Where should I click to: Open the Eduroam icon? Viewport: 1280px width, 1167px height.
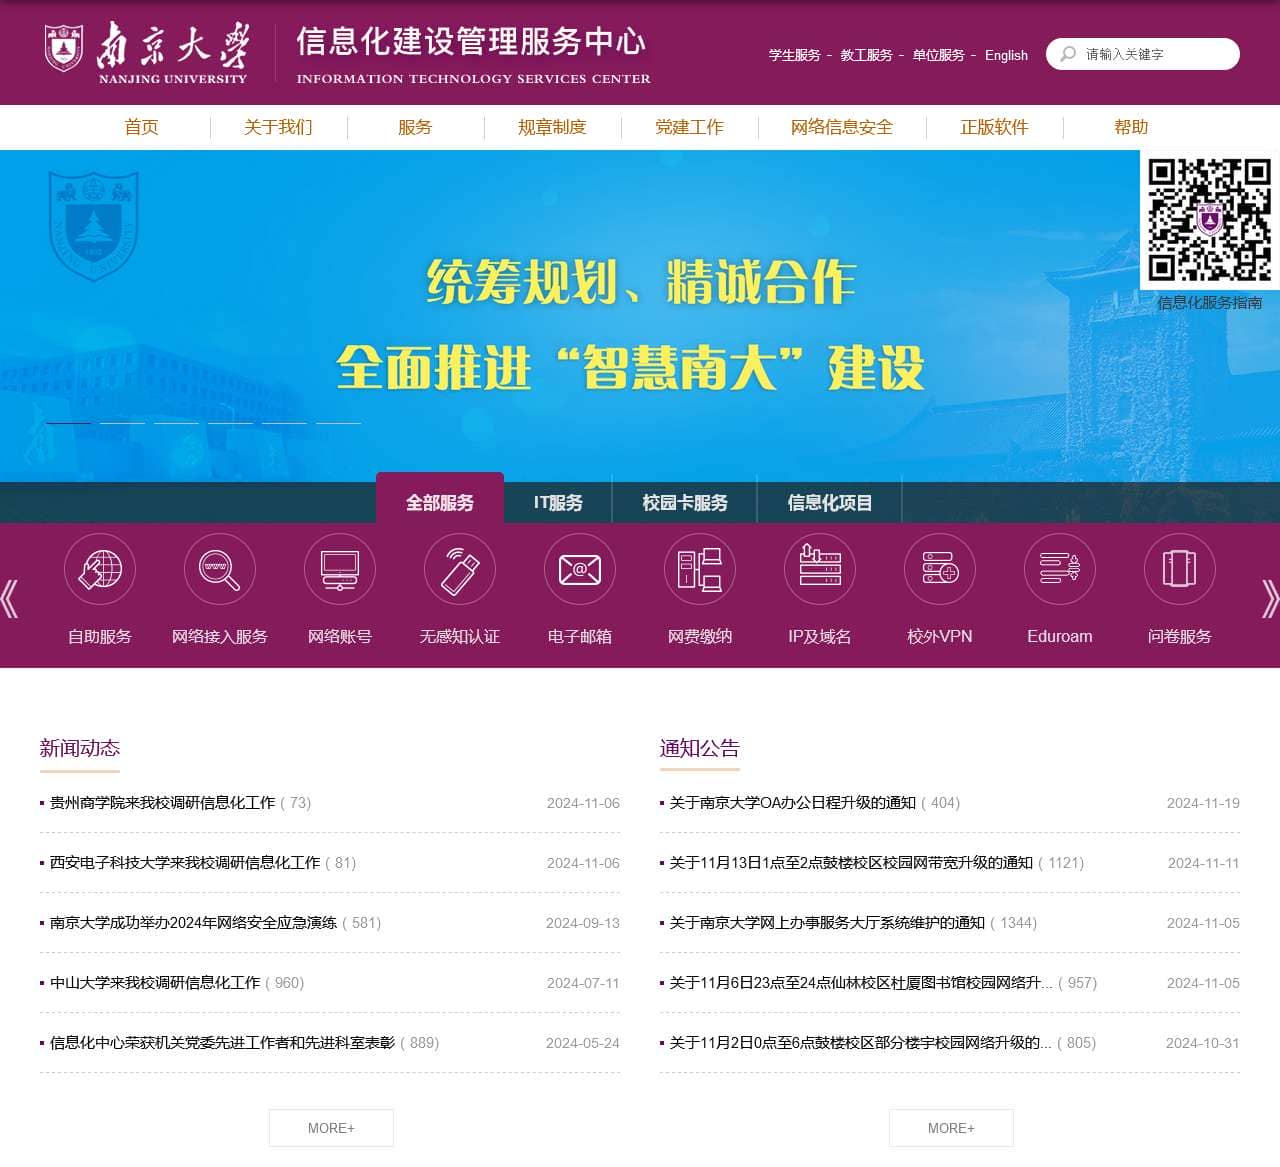click(1060, 569)
